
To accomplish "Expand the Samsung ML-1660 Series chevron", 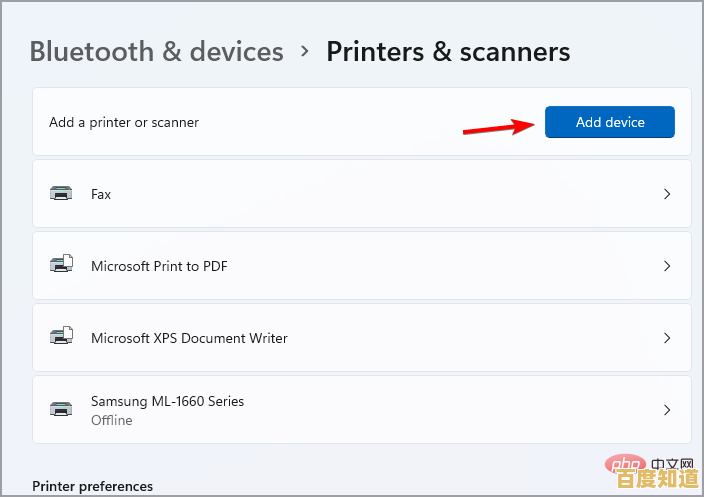I will [667, 410].
